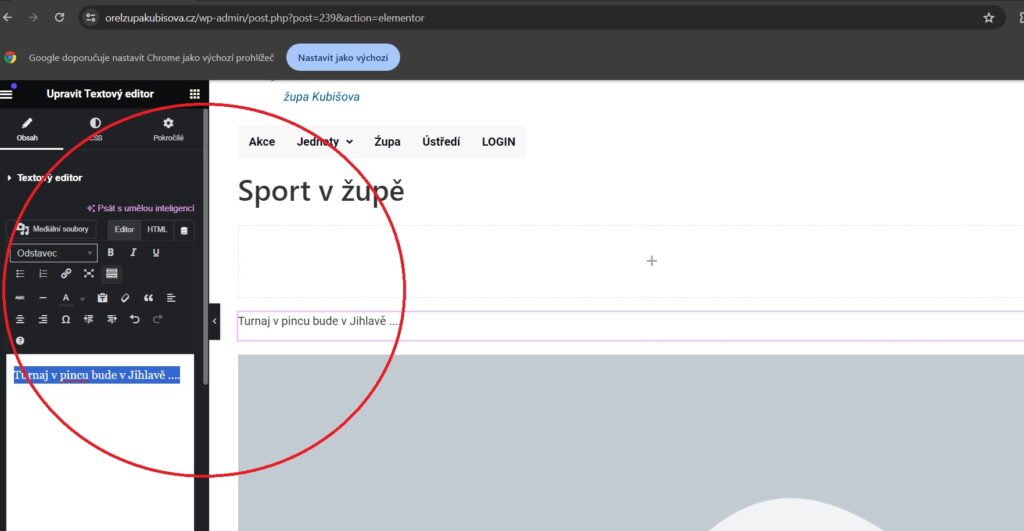
Task: Open dynamic tags database icon
Action: click(x=184, y=230)
